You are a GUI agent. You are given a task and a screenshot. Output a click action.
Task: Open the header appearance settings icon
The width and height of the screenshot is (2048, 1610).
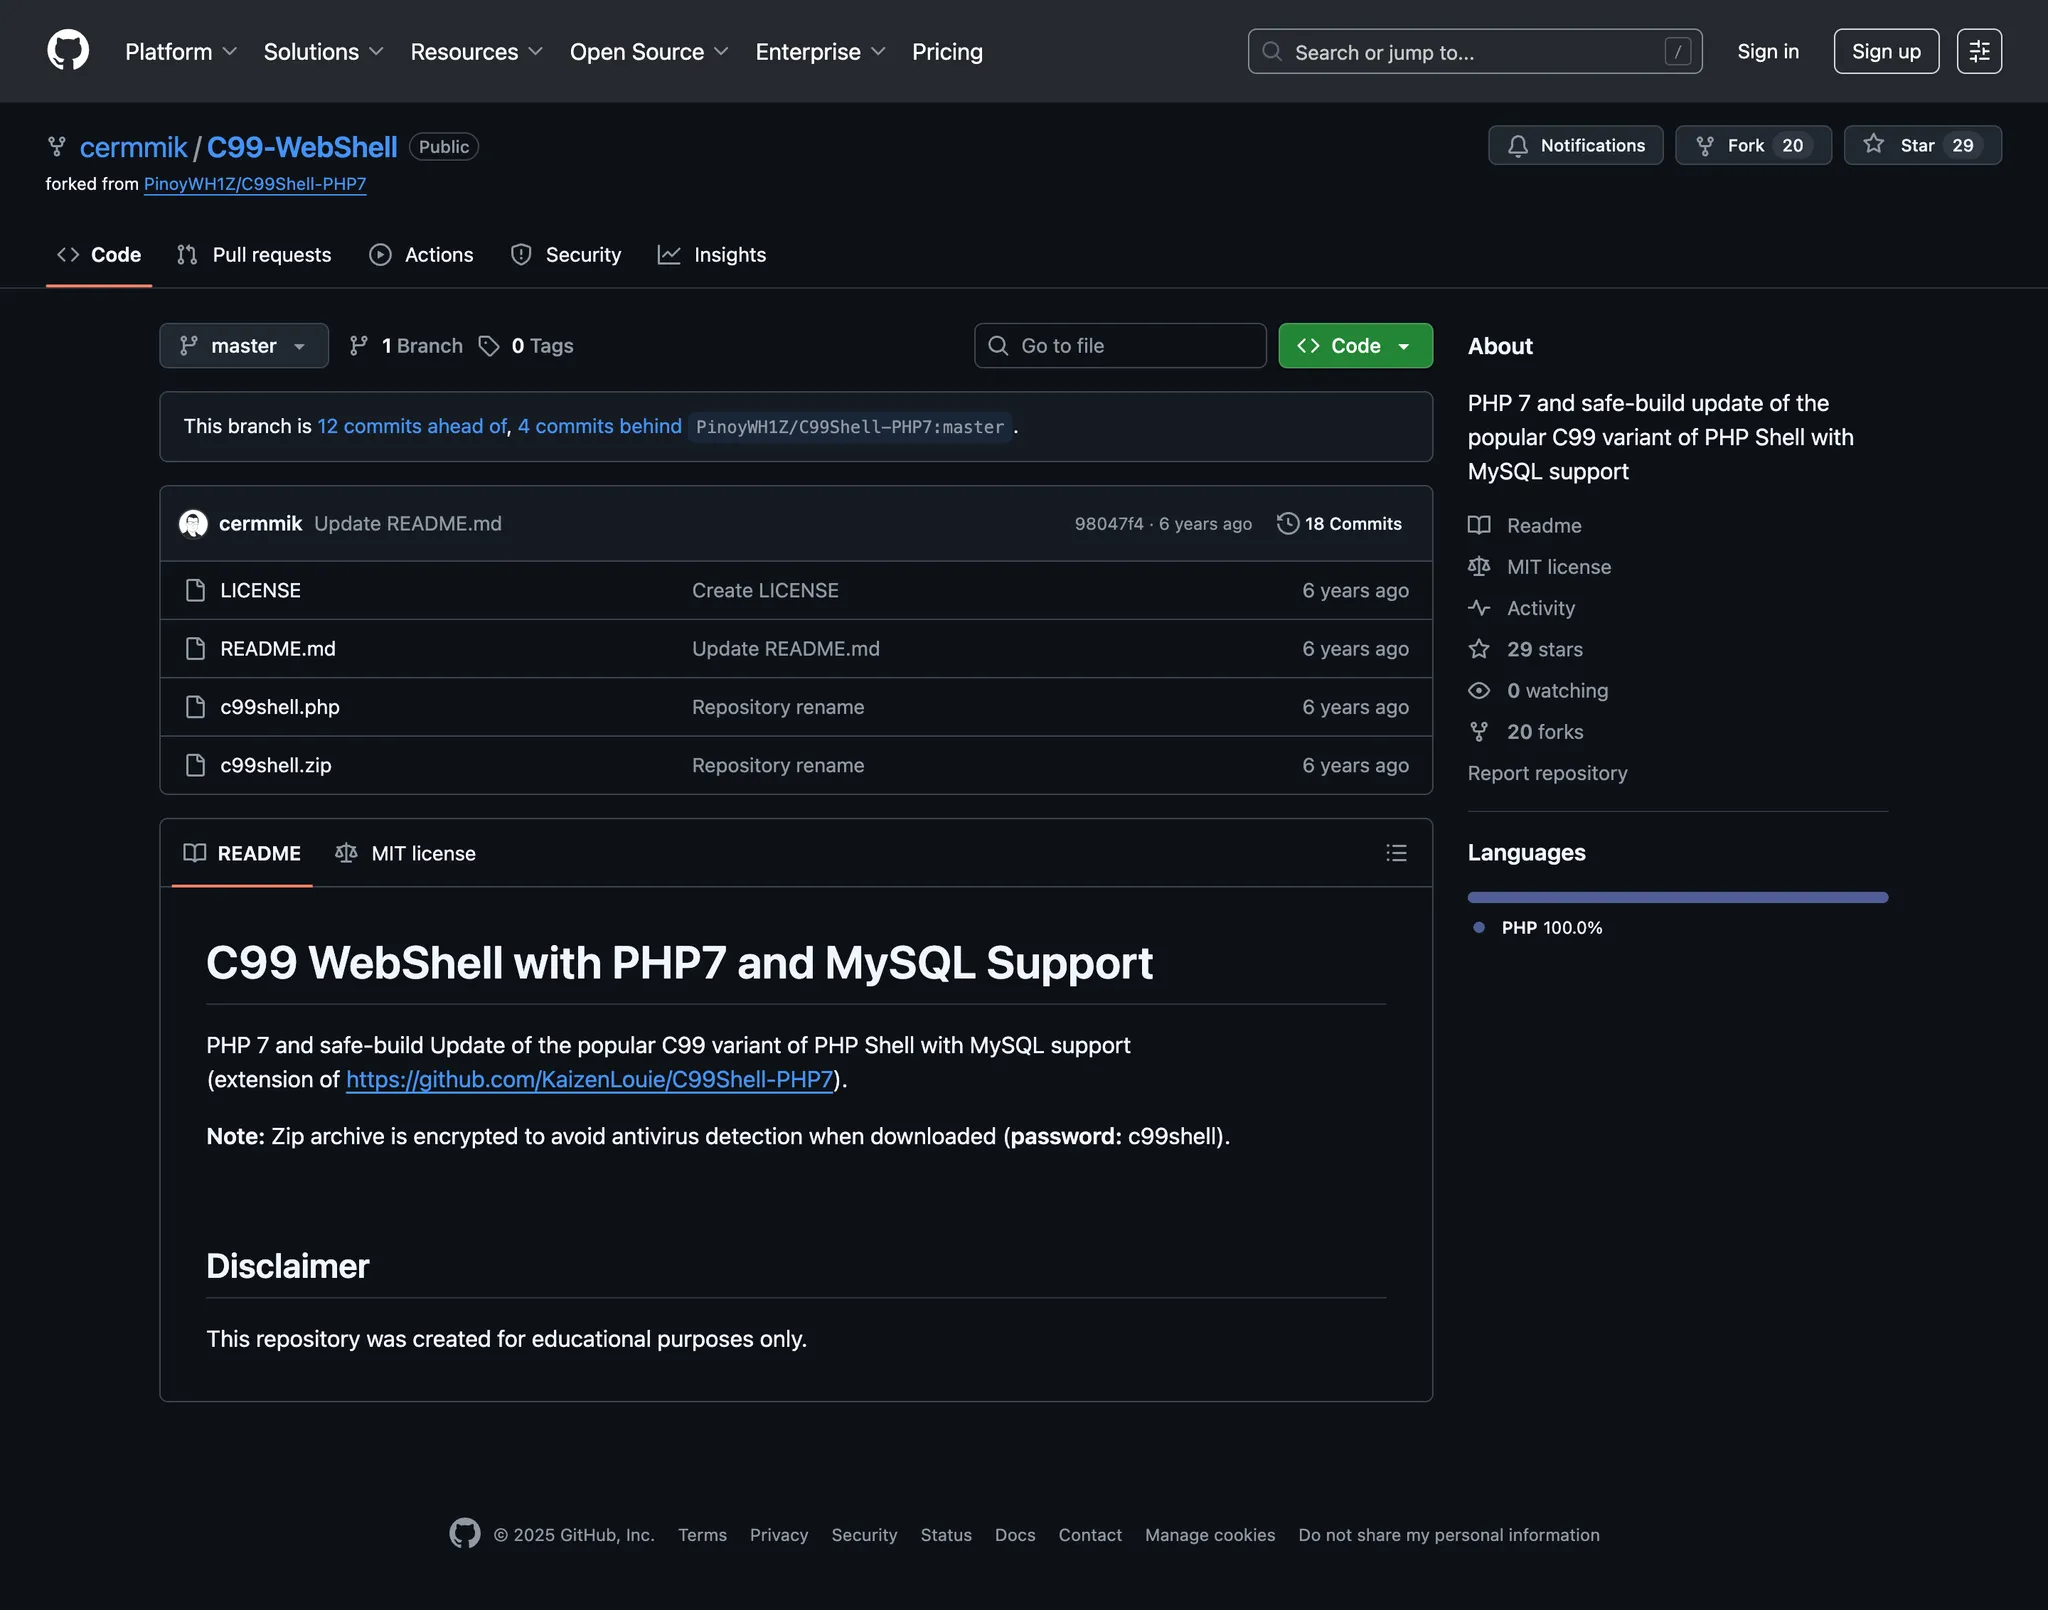pyautogui.click(x=1979, y=51)
